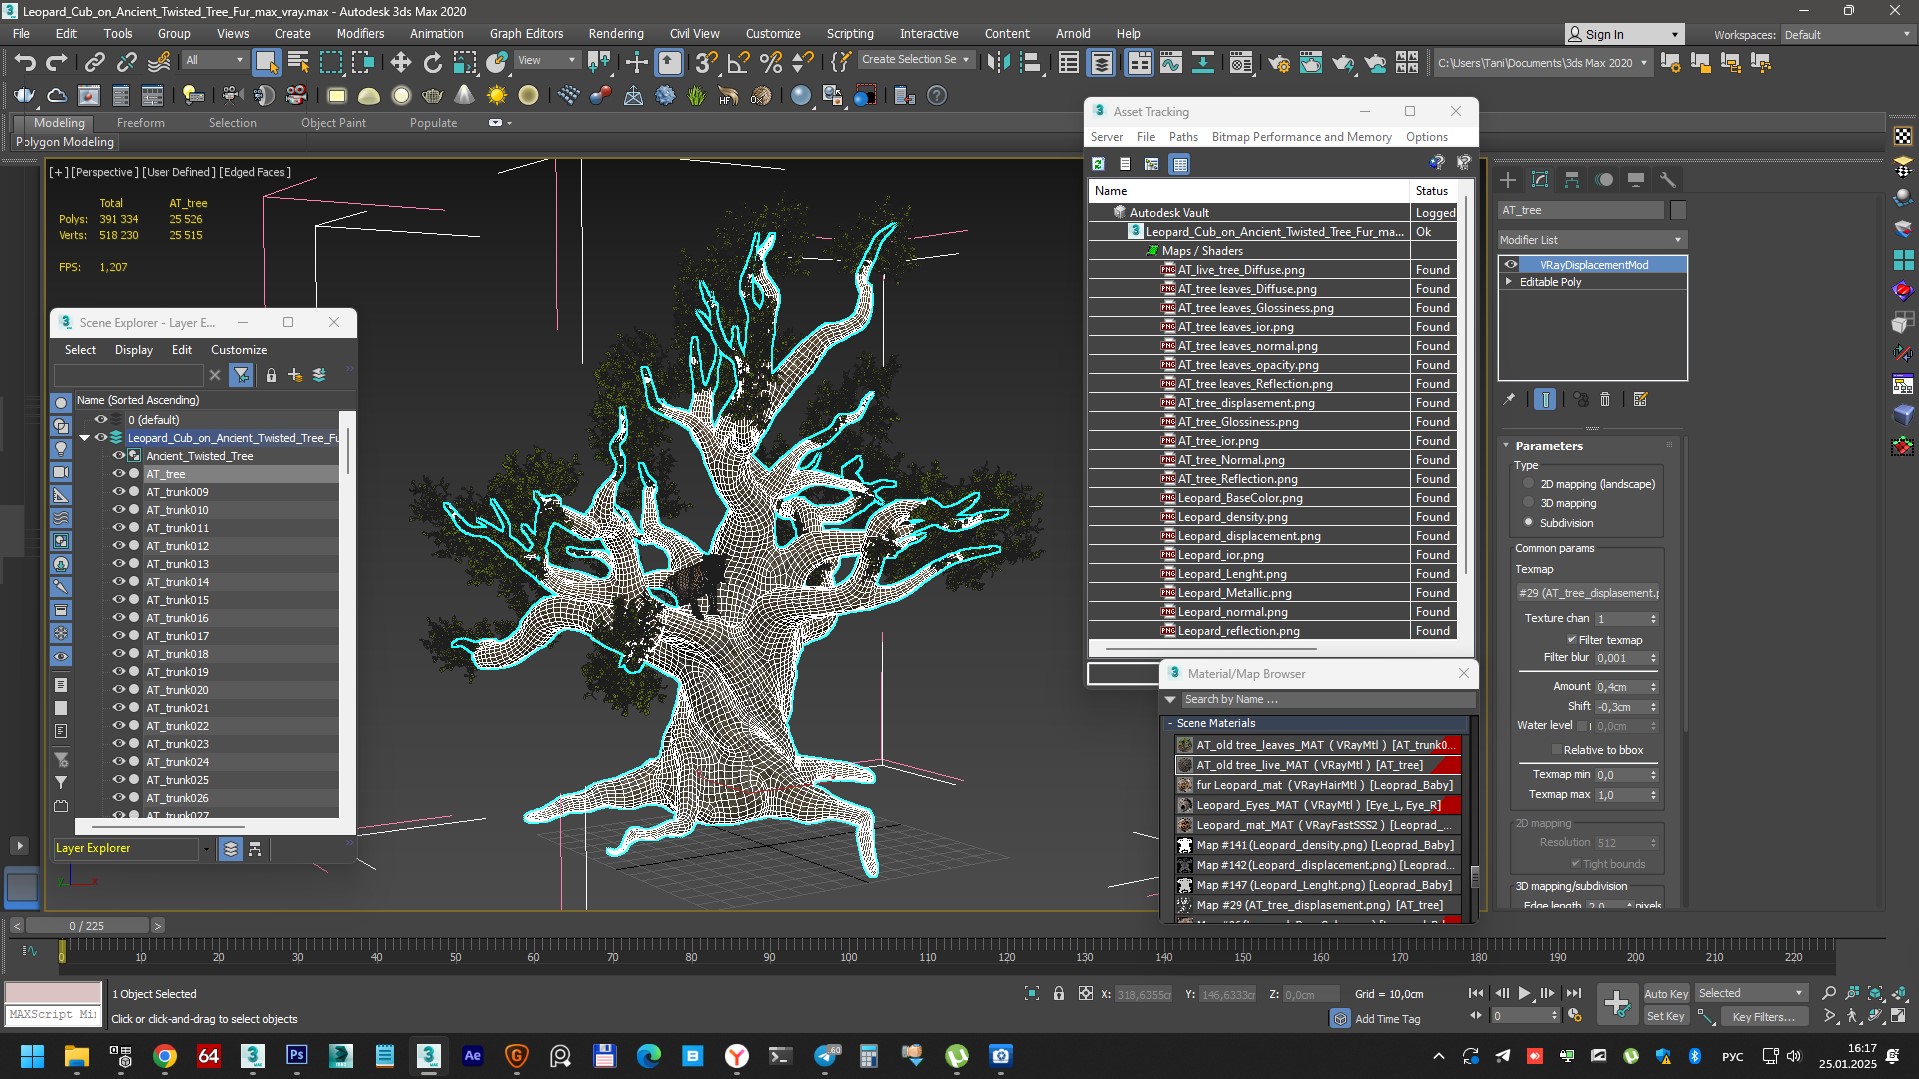The image size is (1919, 1079).
Task: Toggle VRayDisplacementMod modifier eye icon
Action: click(x=1511, y=265)
